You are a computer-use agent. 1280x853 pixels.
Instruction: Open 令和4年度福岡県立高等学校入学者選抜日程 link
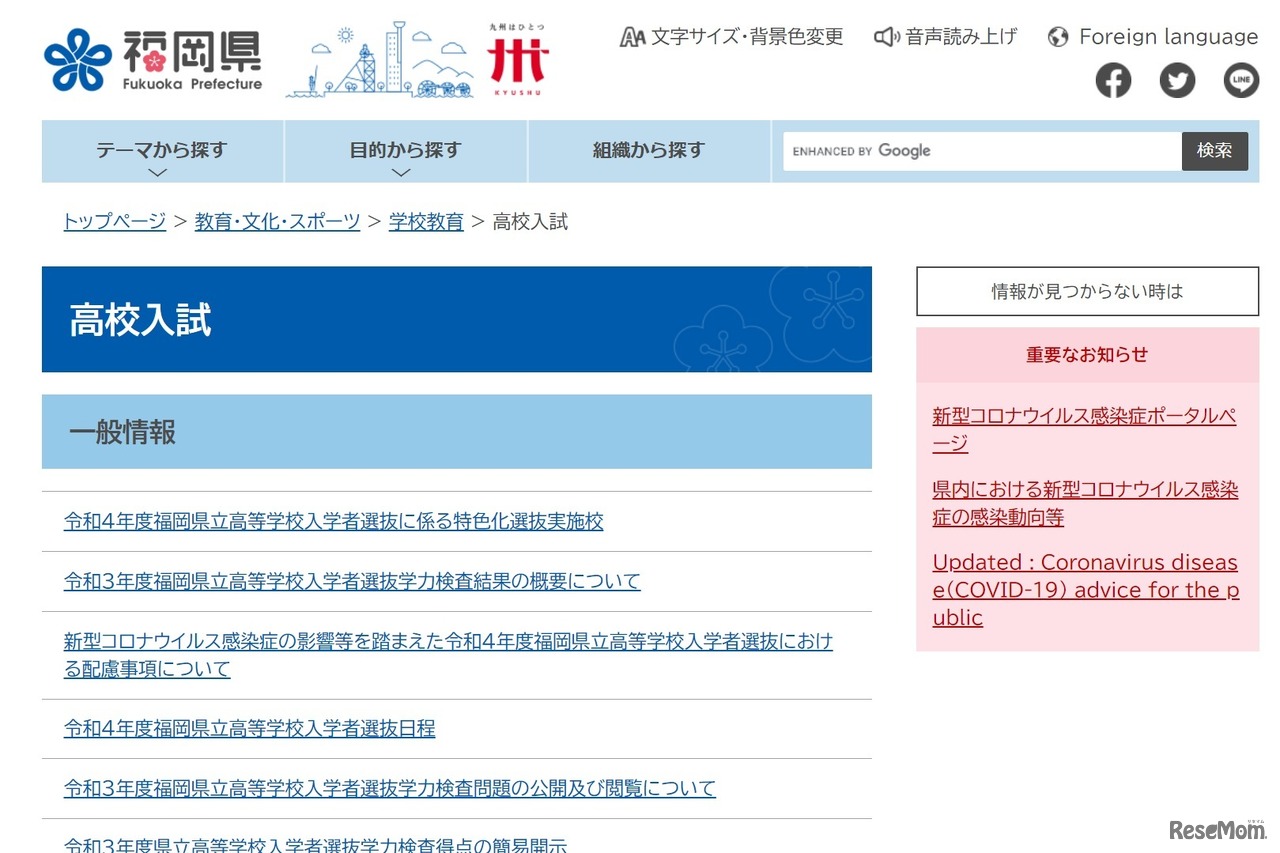click(250, 729)
